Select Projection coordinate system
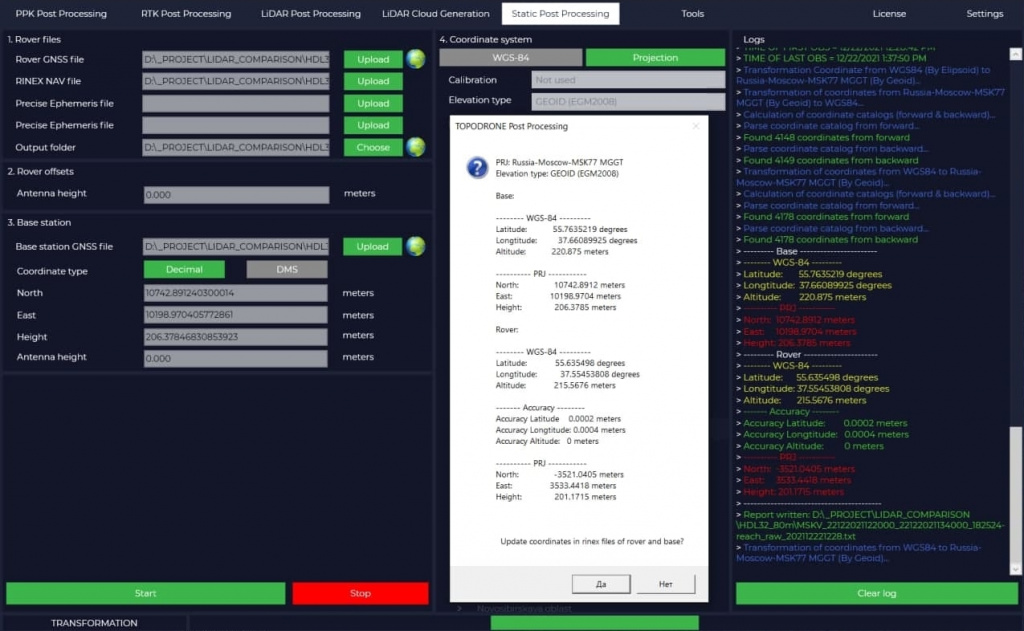This screenshot has width=1024, height=631. (x=655, y=58)
